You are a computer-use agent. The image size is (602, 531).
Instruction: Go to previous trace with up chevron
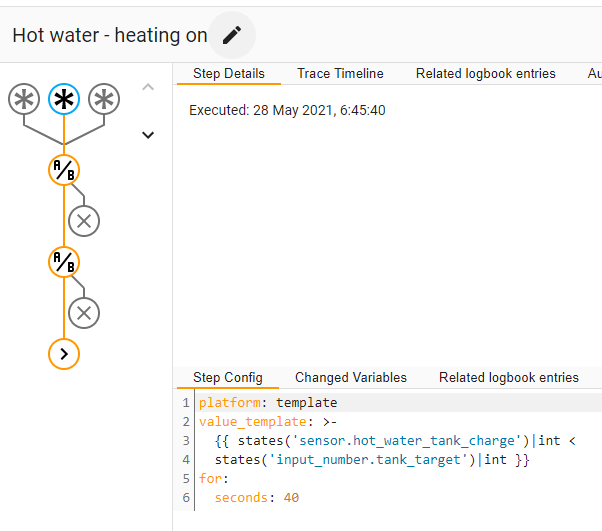tap(148, 87)
